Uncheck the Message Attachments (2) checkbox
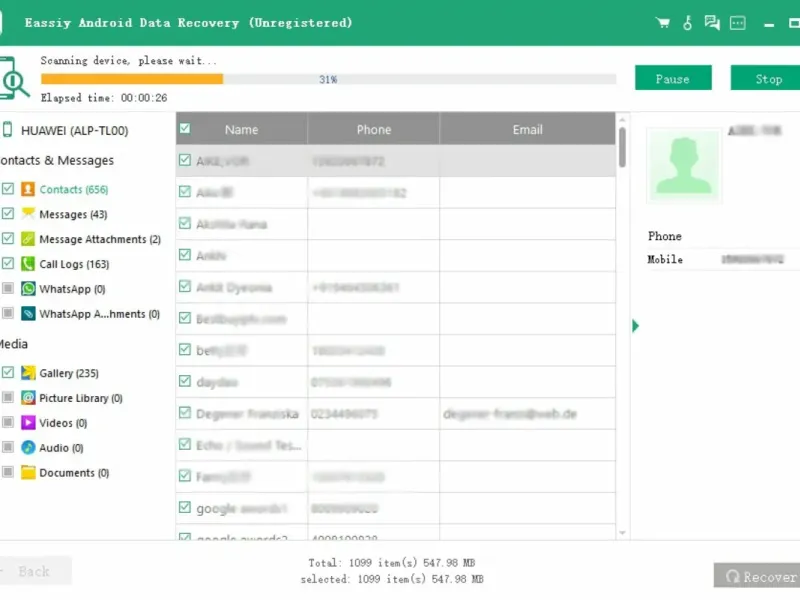Screen dimensions: 800x600 8,238
